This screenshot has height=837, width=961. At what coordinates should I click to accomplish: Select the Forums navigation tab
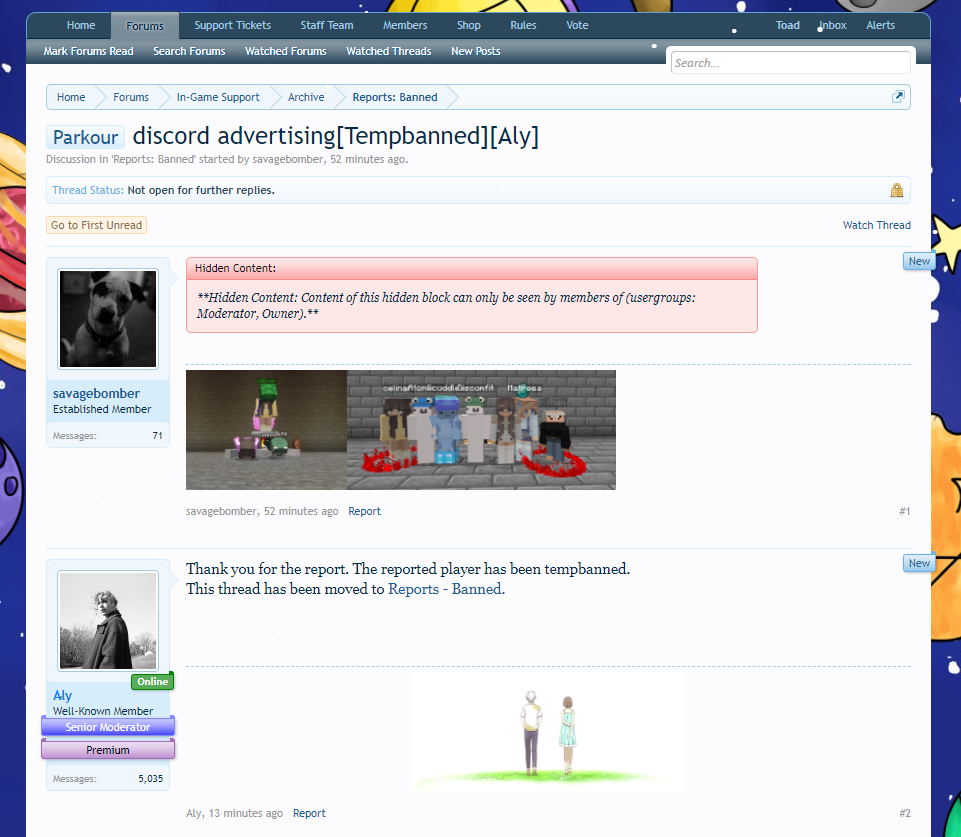tap(145, 26)
